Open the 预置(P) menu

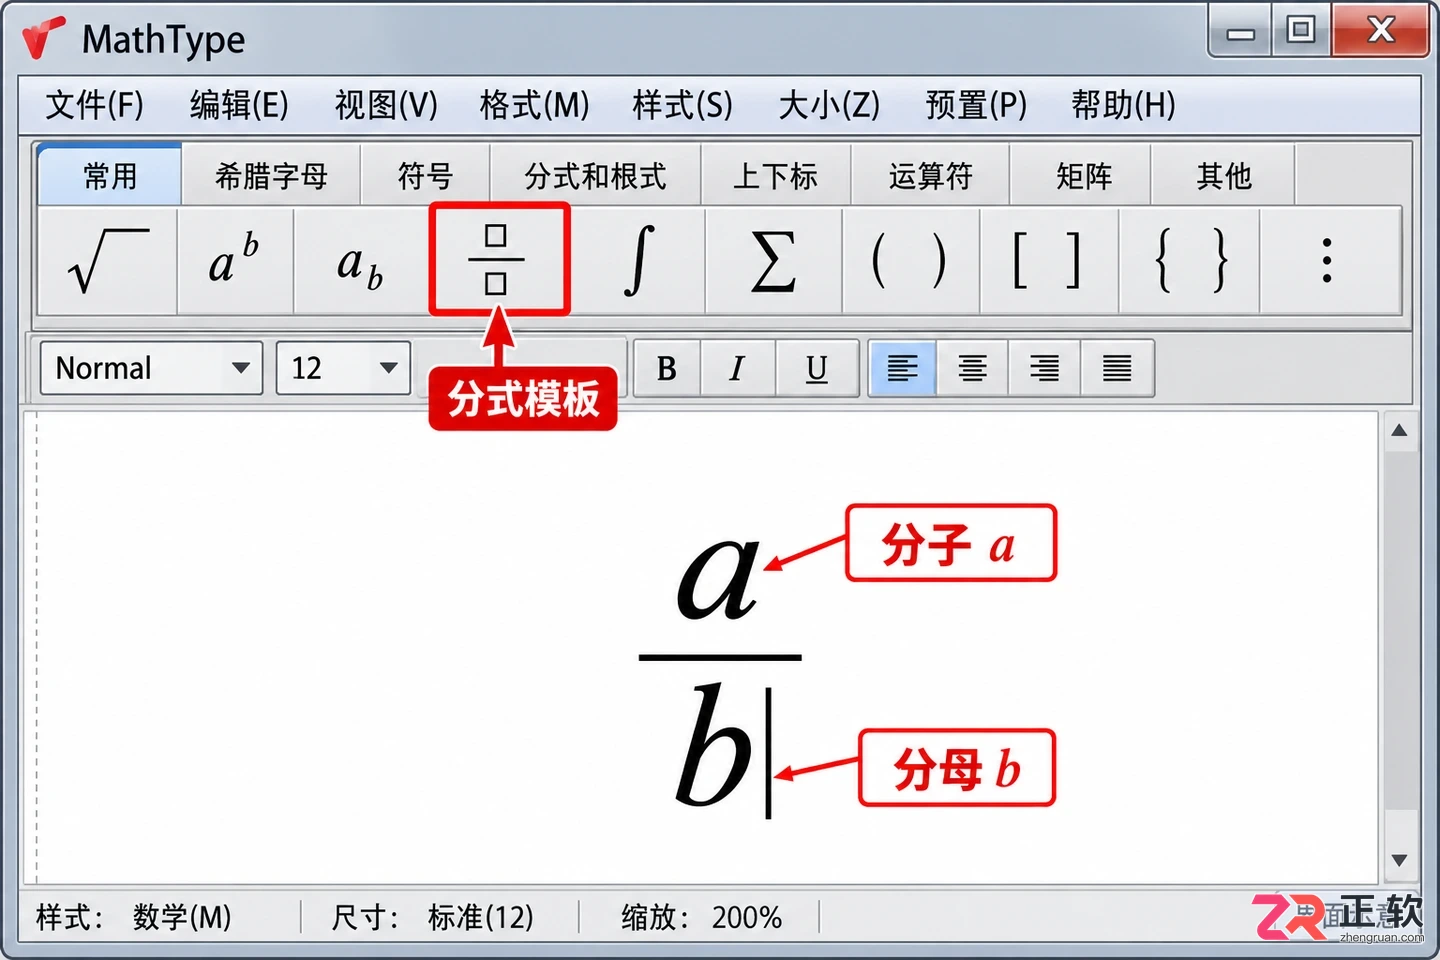976,105
